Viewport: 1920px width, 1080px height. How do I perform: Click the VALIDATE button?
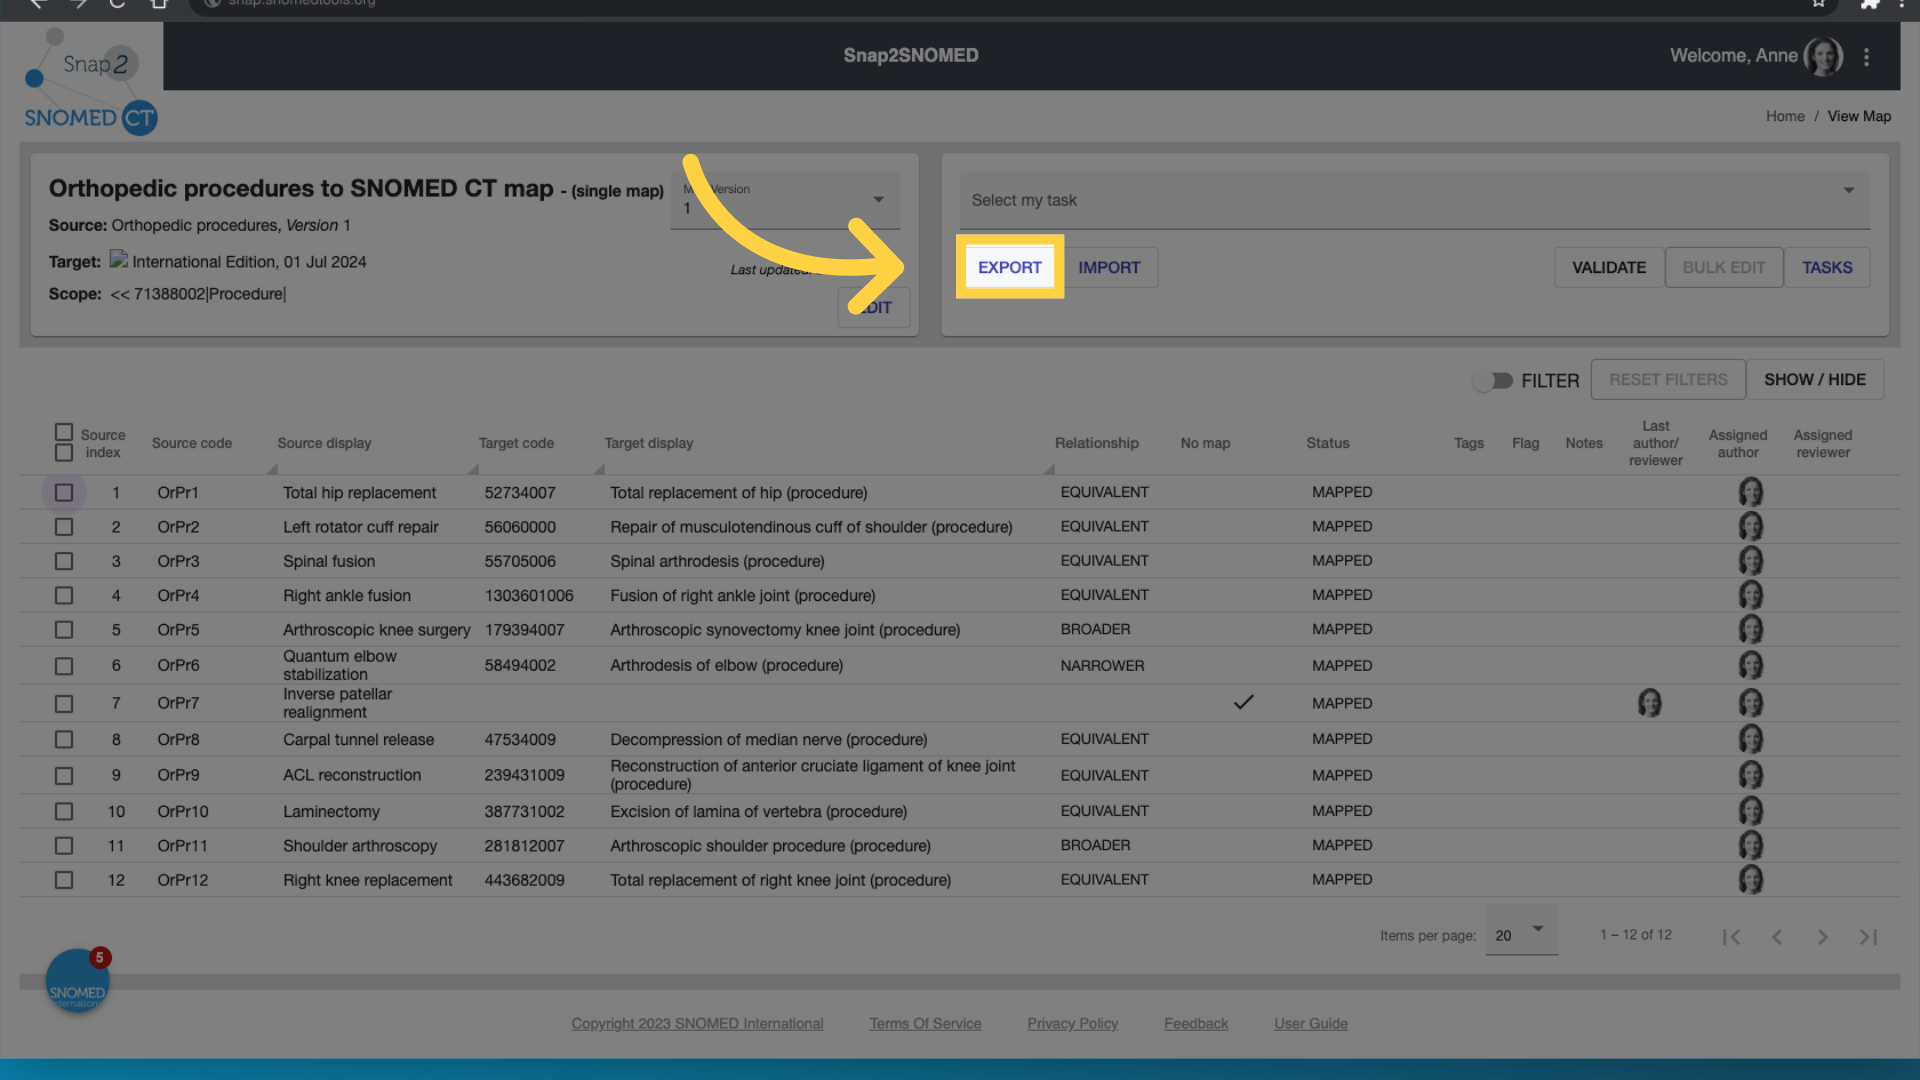(x=1608, y=267)
